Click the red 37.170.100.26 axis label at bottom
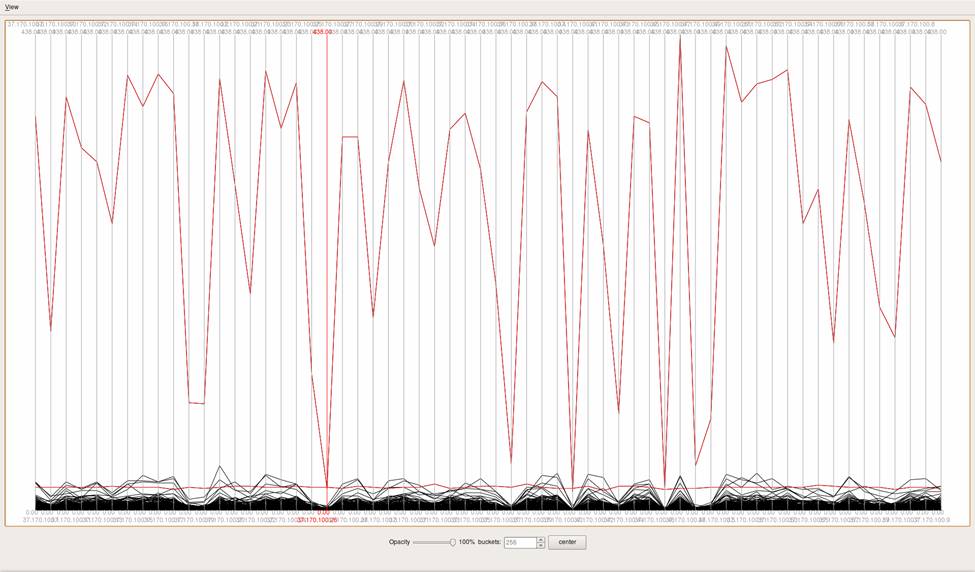 [x=317, y=520]
